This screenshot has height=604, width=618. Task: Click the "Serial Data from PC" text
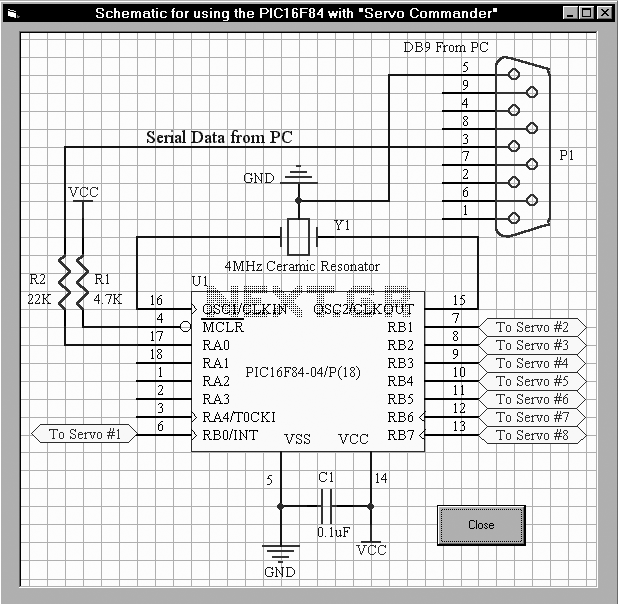[219, 138]
